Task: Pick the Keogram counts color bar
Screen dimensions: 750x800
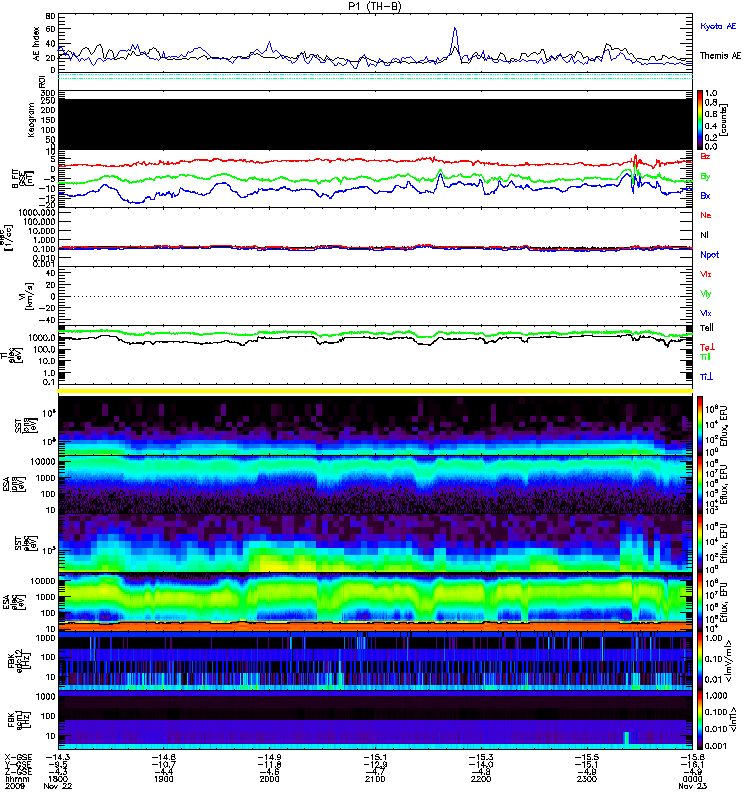Action: coord(700,120)
